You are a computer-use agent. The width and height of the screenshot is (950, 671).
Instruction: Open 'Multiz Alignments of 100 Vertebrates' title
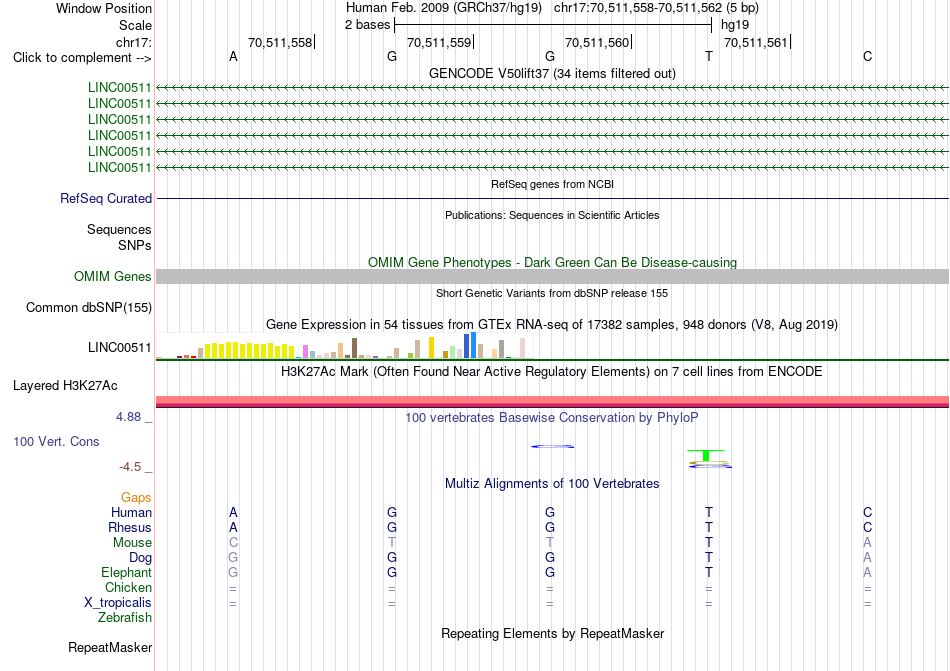pyautogui.click(x=552, y=483)
